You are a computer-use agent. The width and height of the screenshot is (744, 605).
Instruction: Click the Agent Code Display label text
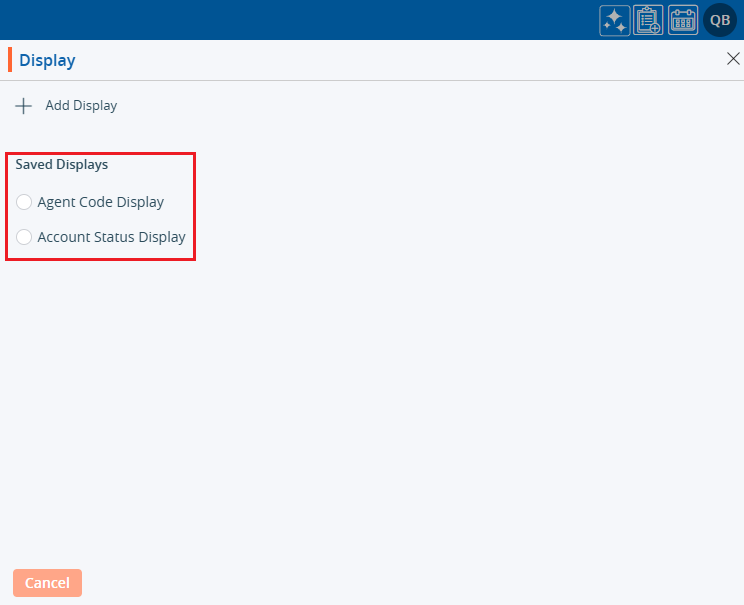point(100,202)
